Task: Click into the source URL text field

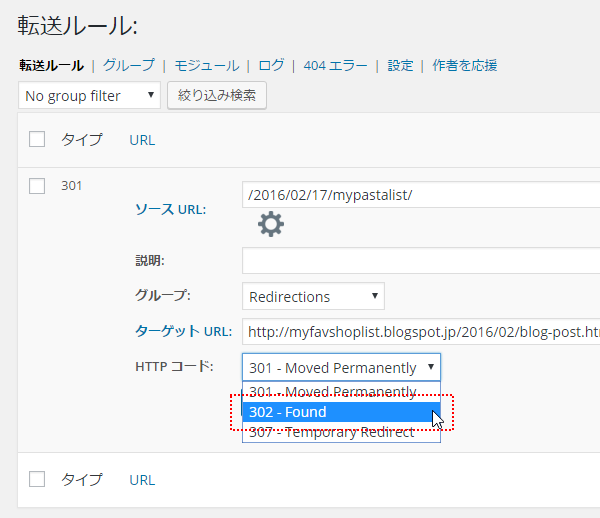Action: [x=420, y=194]
